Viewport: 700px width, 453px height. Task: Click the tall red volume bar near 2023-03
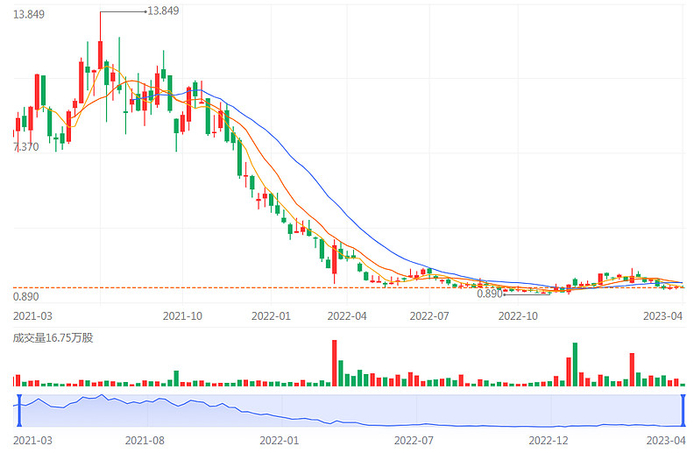pyautogui.click(x=632, y=370)
